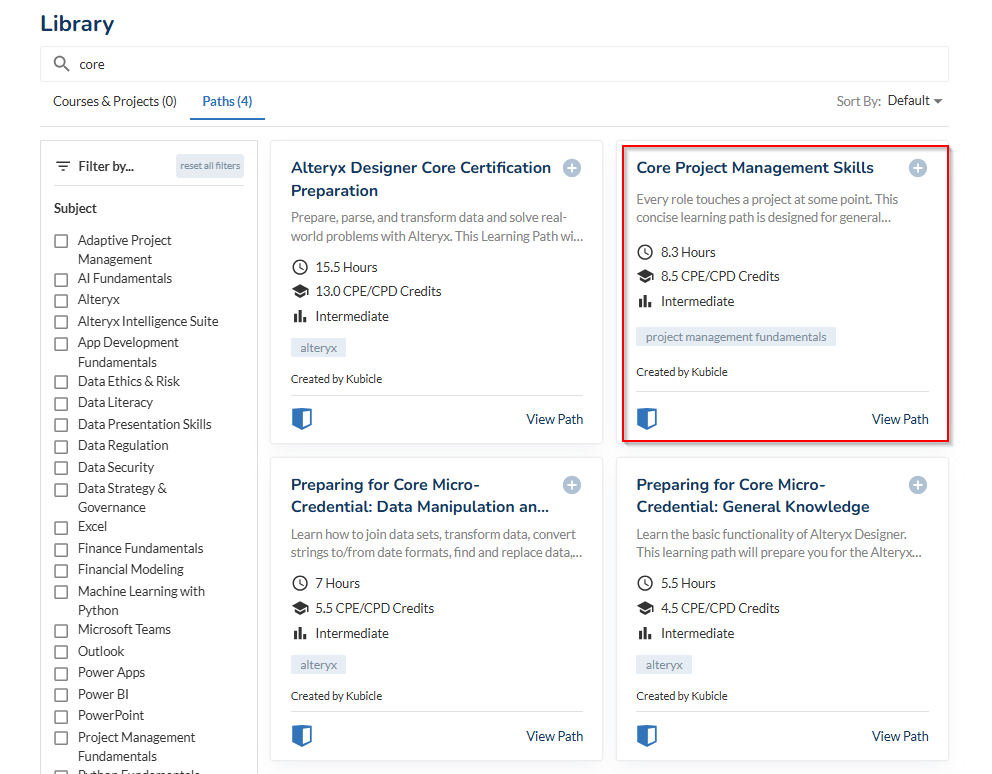992x774 pixels.
Task: Tick the Excel subject filter checkbox
Action: click(x=61, y=527)
